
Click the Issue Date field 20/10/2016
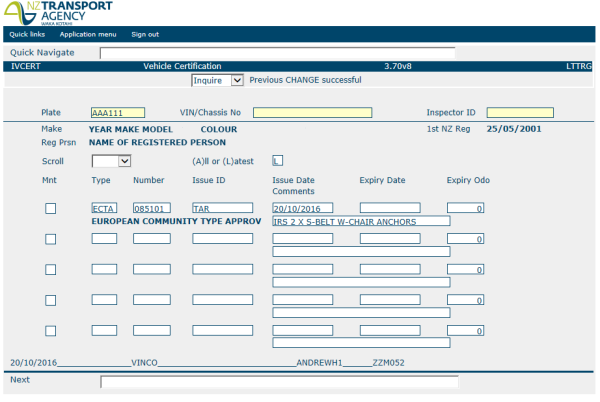coord(302,208)
